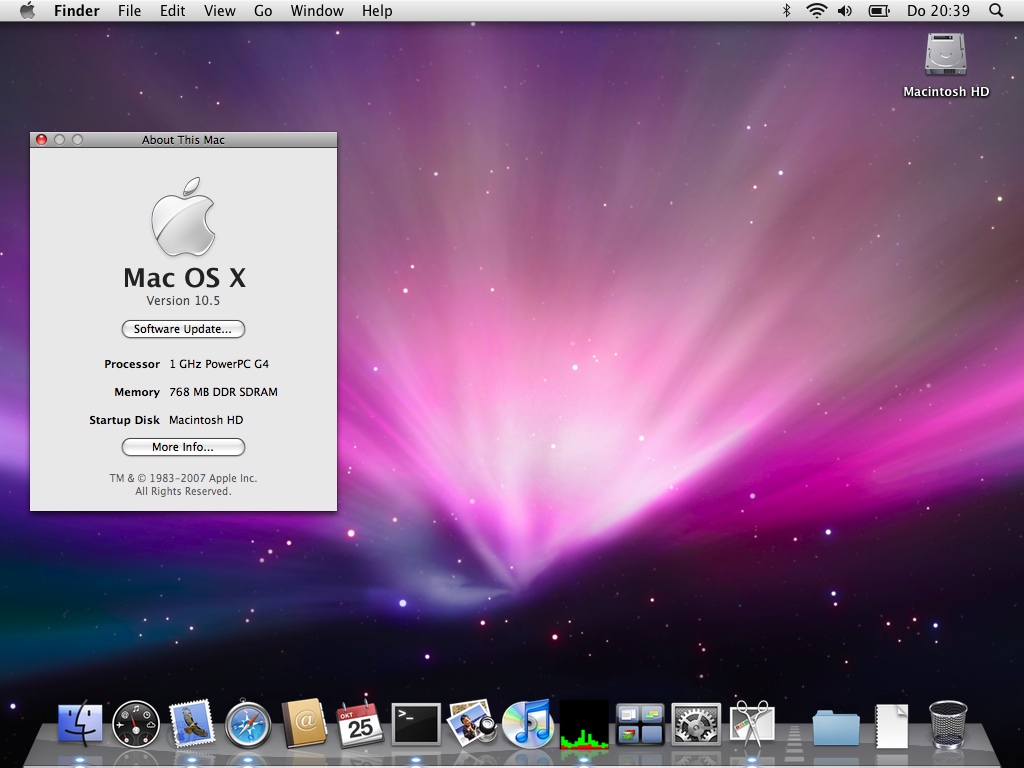Click the About This Mac title bar
The image size is (1024, 768).
click(184, 140)
